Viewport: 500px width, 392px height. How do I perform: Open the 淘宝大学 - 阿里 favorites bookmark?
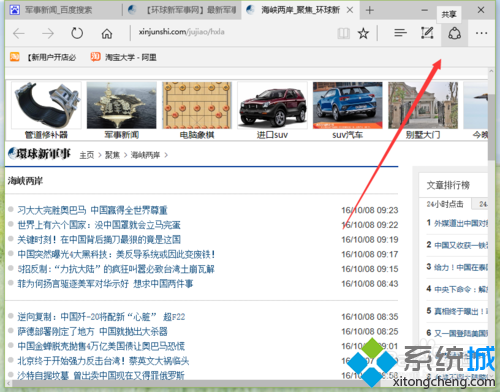[x=123, y=57]
